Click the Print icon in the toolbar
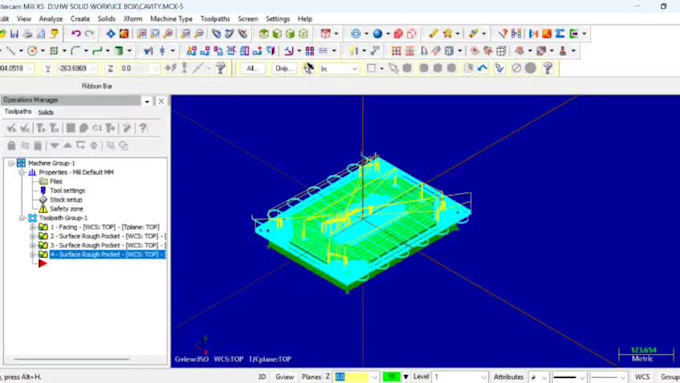680x383 pixels. coord(28,33)
